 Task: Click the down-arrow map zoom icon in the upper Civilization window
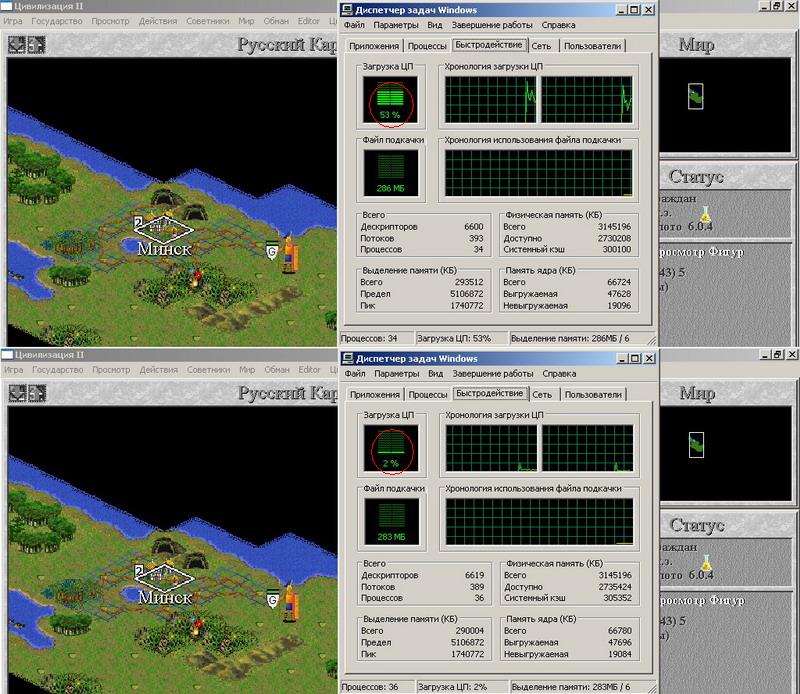click(x=17, y=45)
